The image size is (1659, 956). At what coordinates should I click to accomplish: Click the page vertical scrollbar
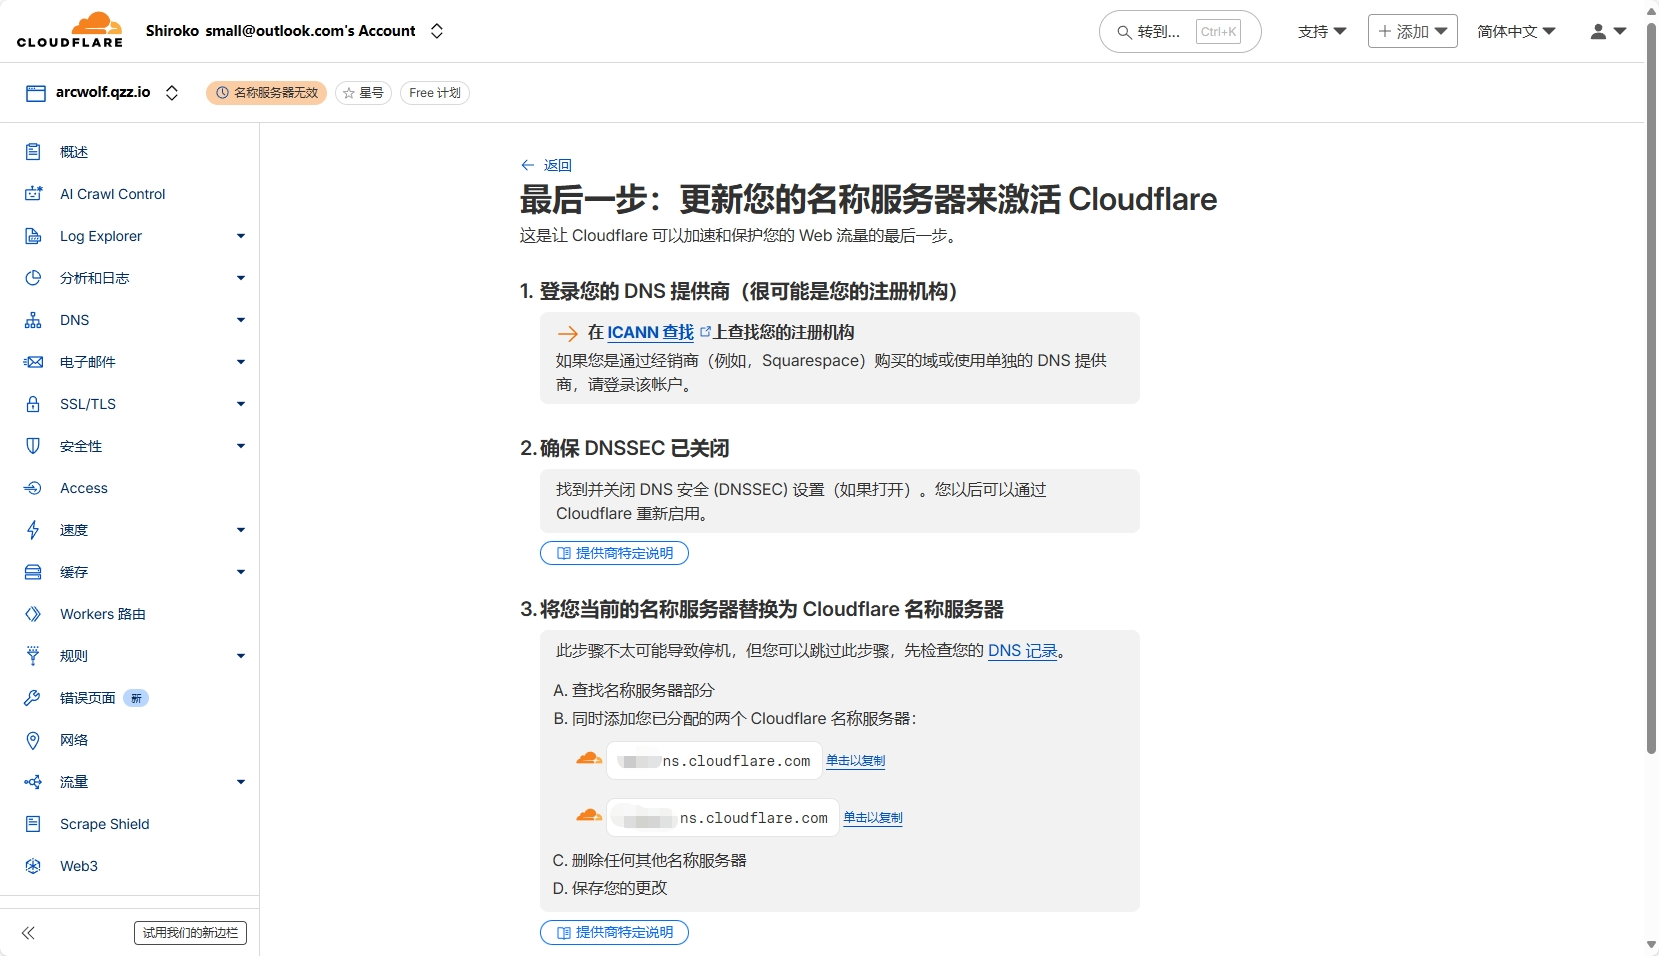tap(1651, 400)
